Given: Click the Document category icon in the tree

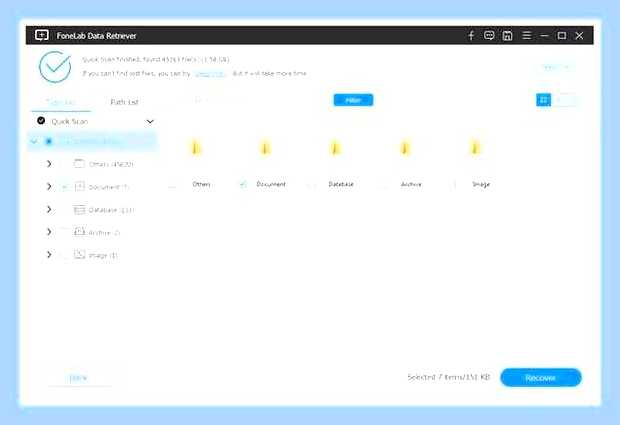Looking at the screenshot, I should 79,186.
